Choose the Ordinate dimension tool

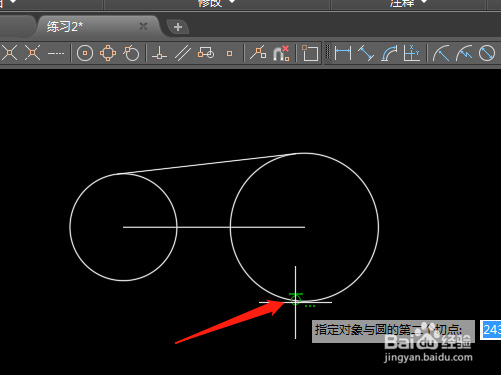[x=412, y=53]
